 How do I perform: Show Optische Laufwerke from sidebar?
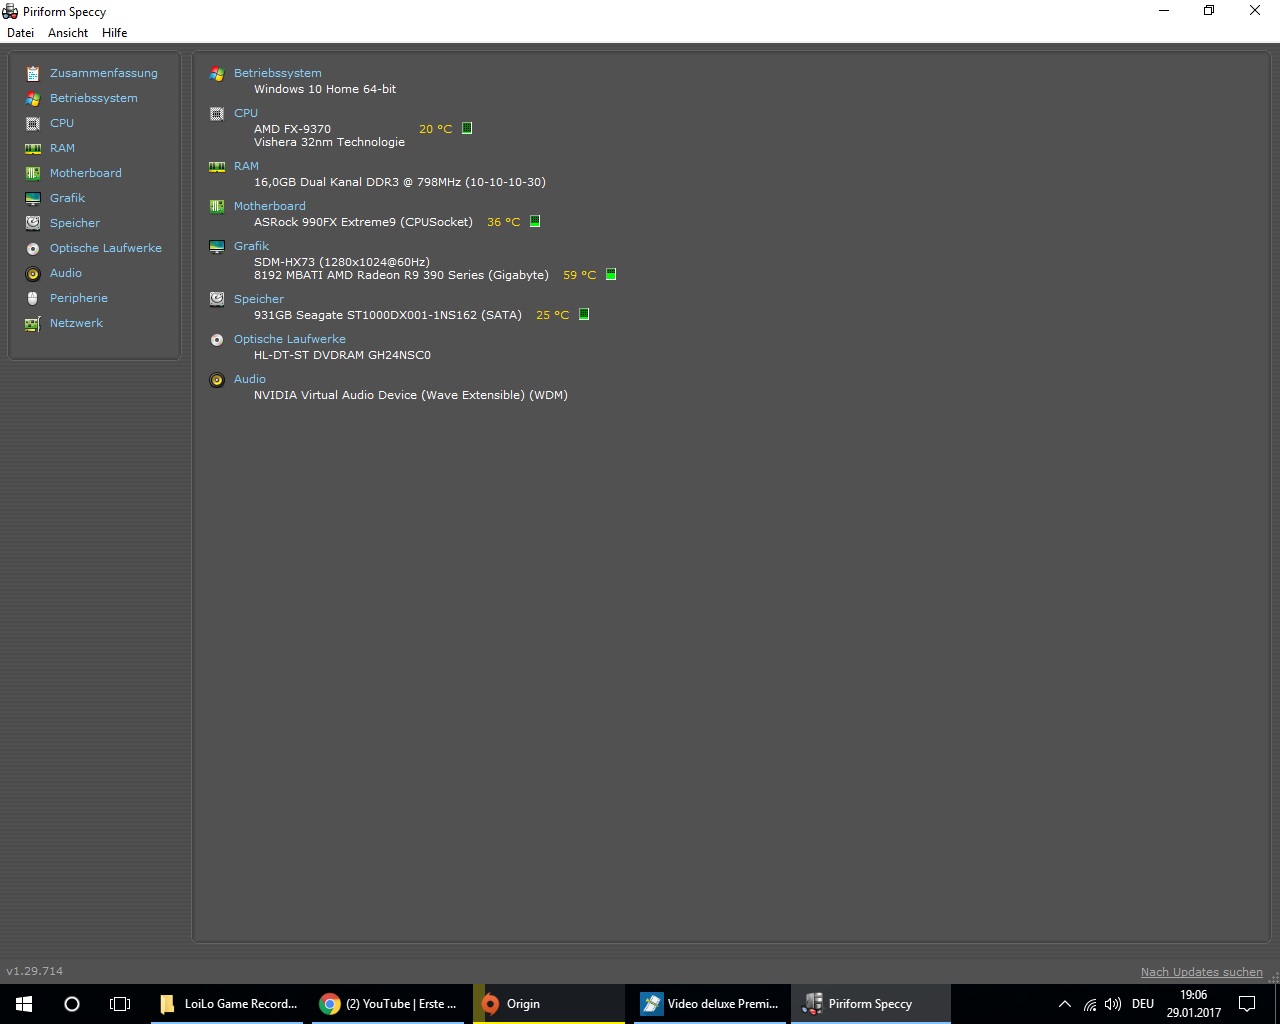point(106,248)
